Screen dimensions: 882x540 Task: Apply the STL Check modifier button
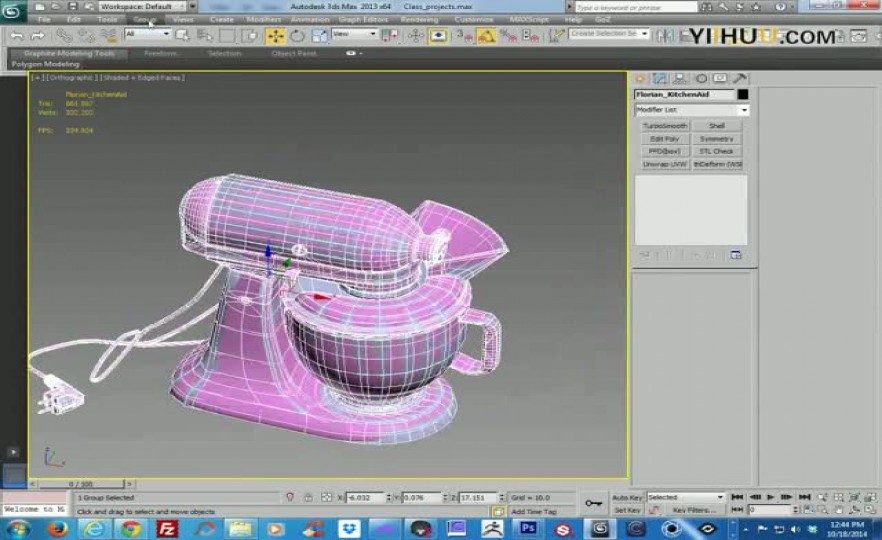717,151
